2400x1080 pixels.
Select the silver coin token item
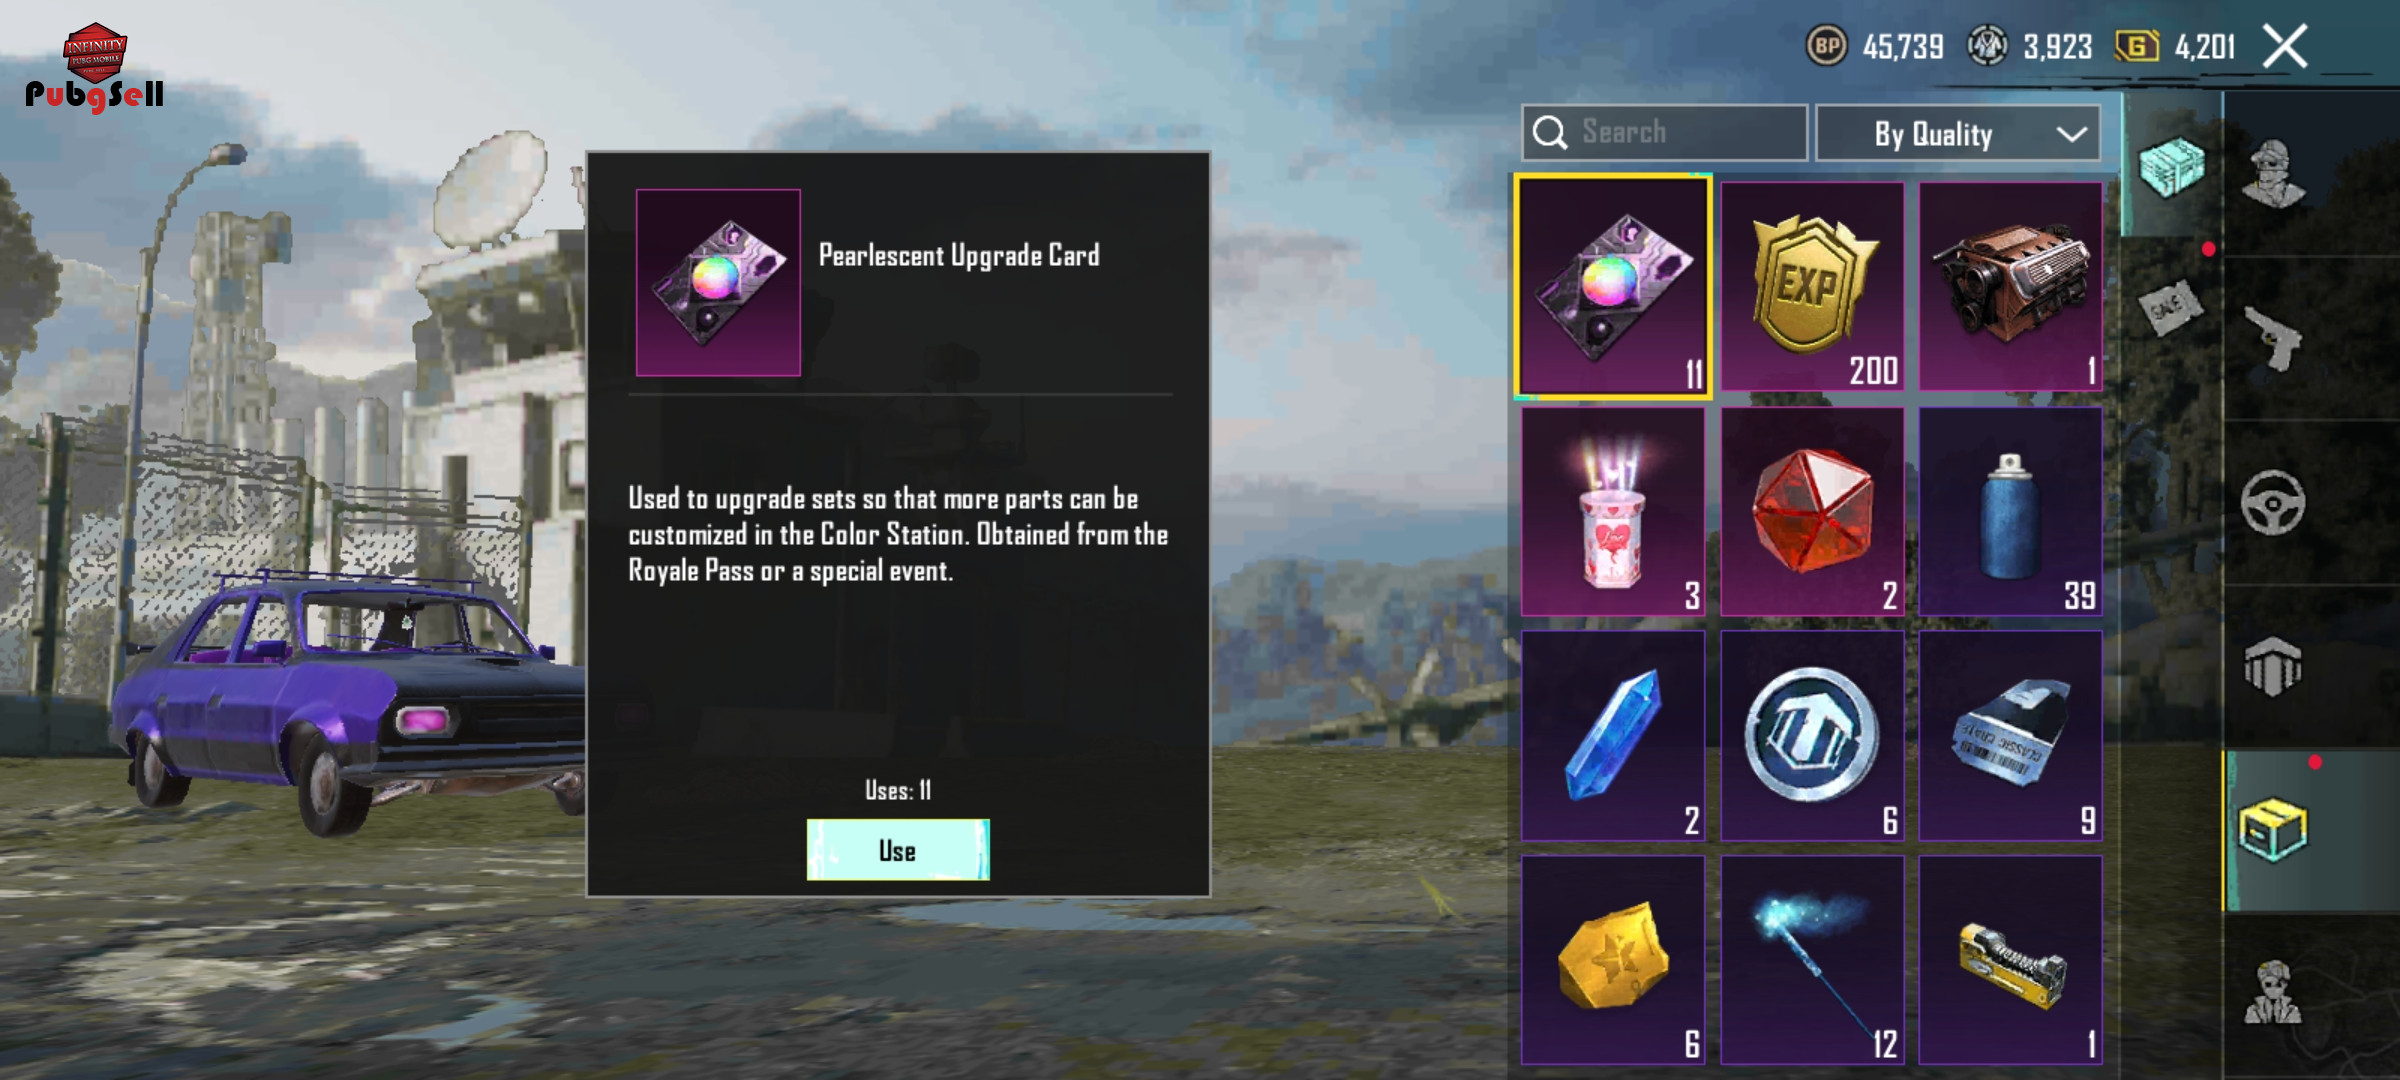[1812, 736]
